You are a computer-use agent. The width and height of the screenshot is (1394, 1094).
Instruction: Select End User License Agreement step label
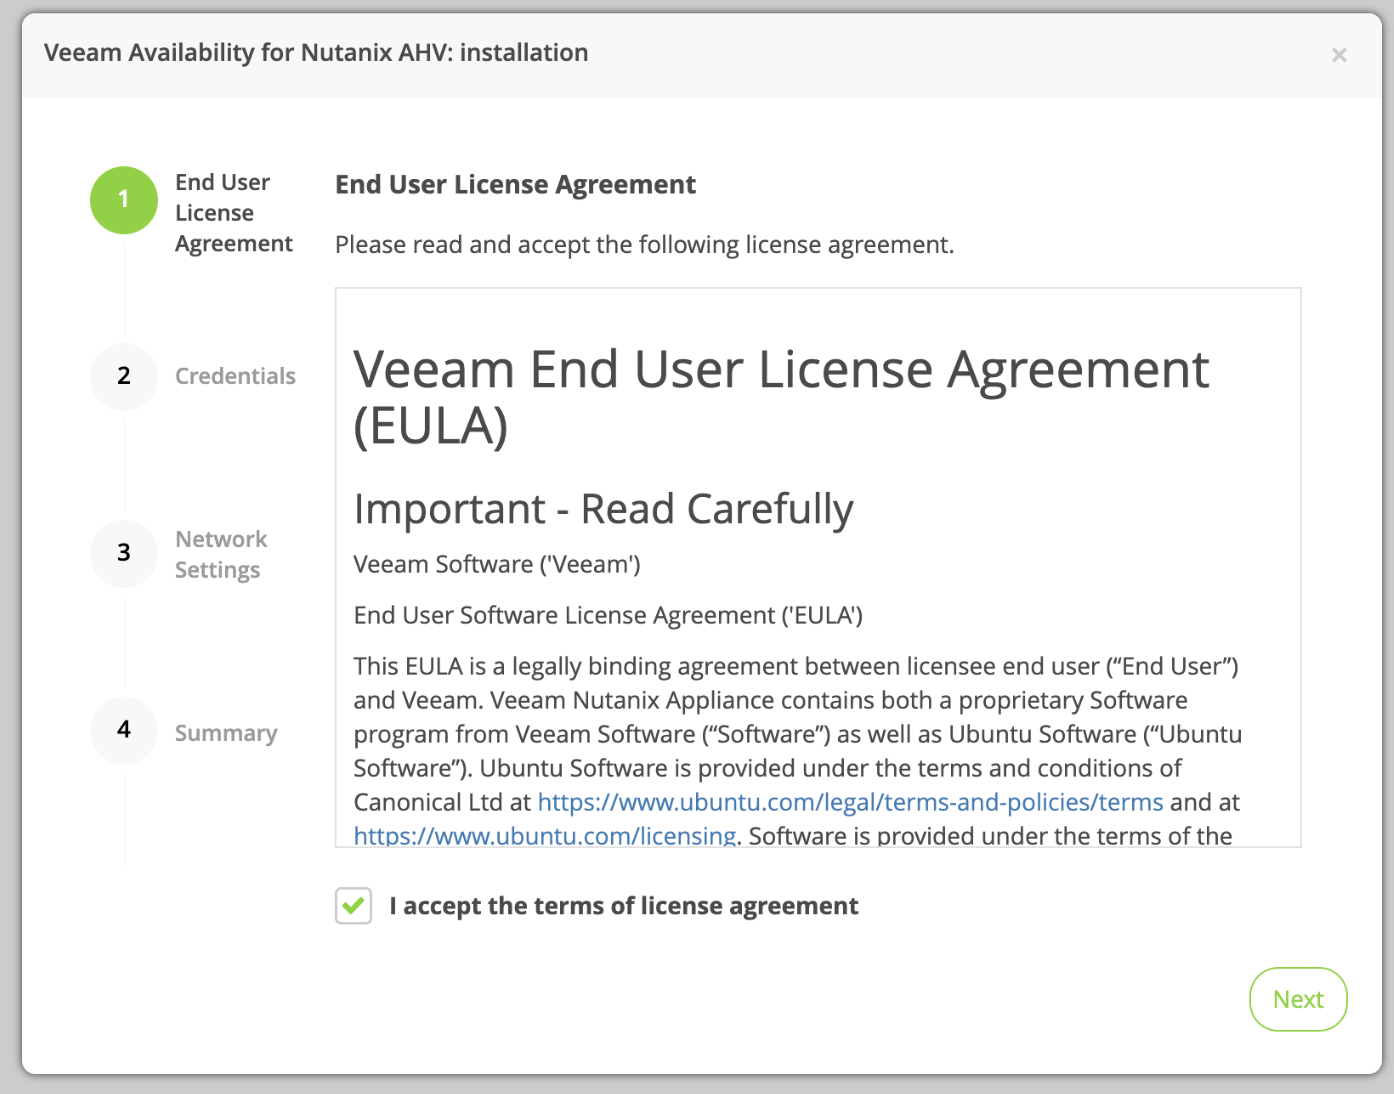point(233,213)
